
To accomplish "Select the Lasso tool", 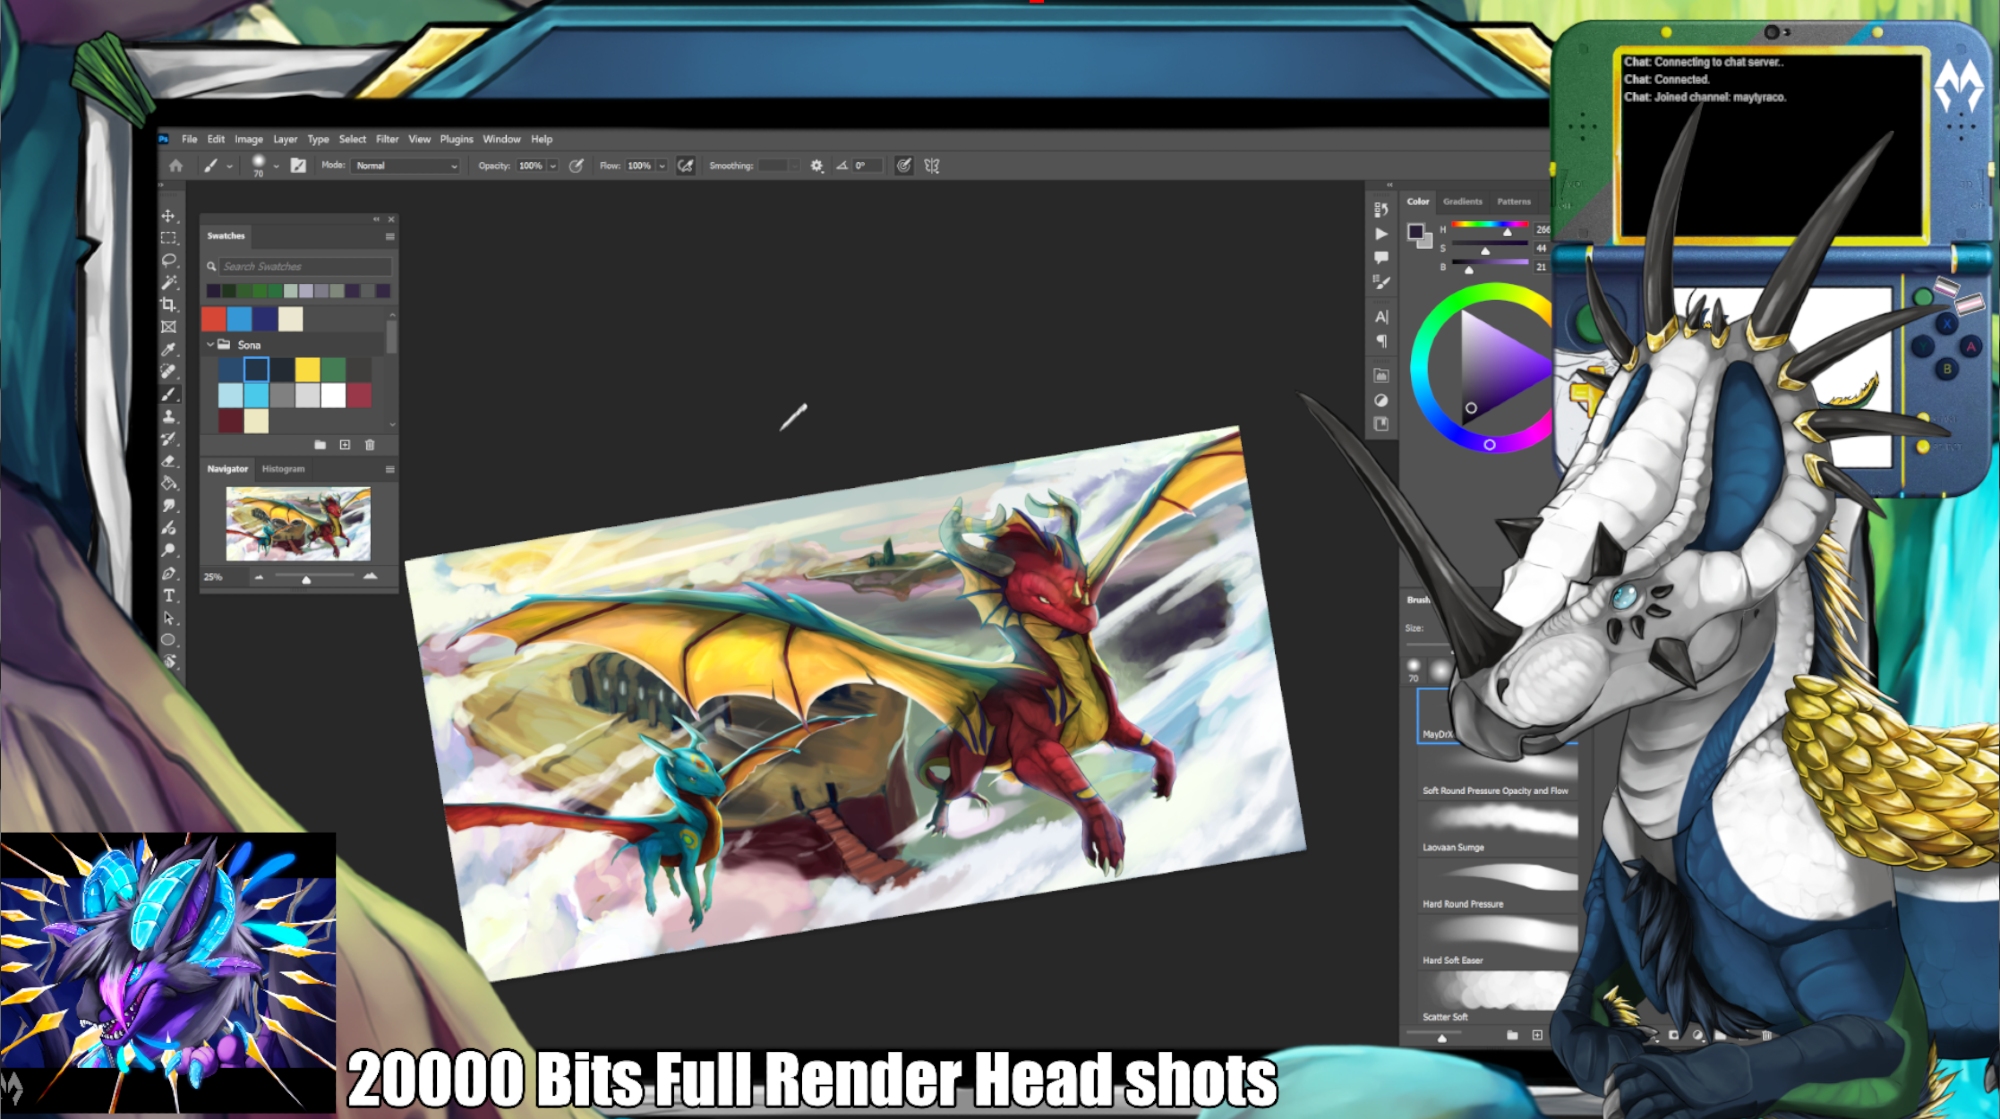I will [x=168, y=260].
